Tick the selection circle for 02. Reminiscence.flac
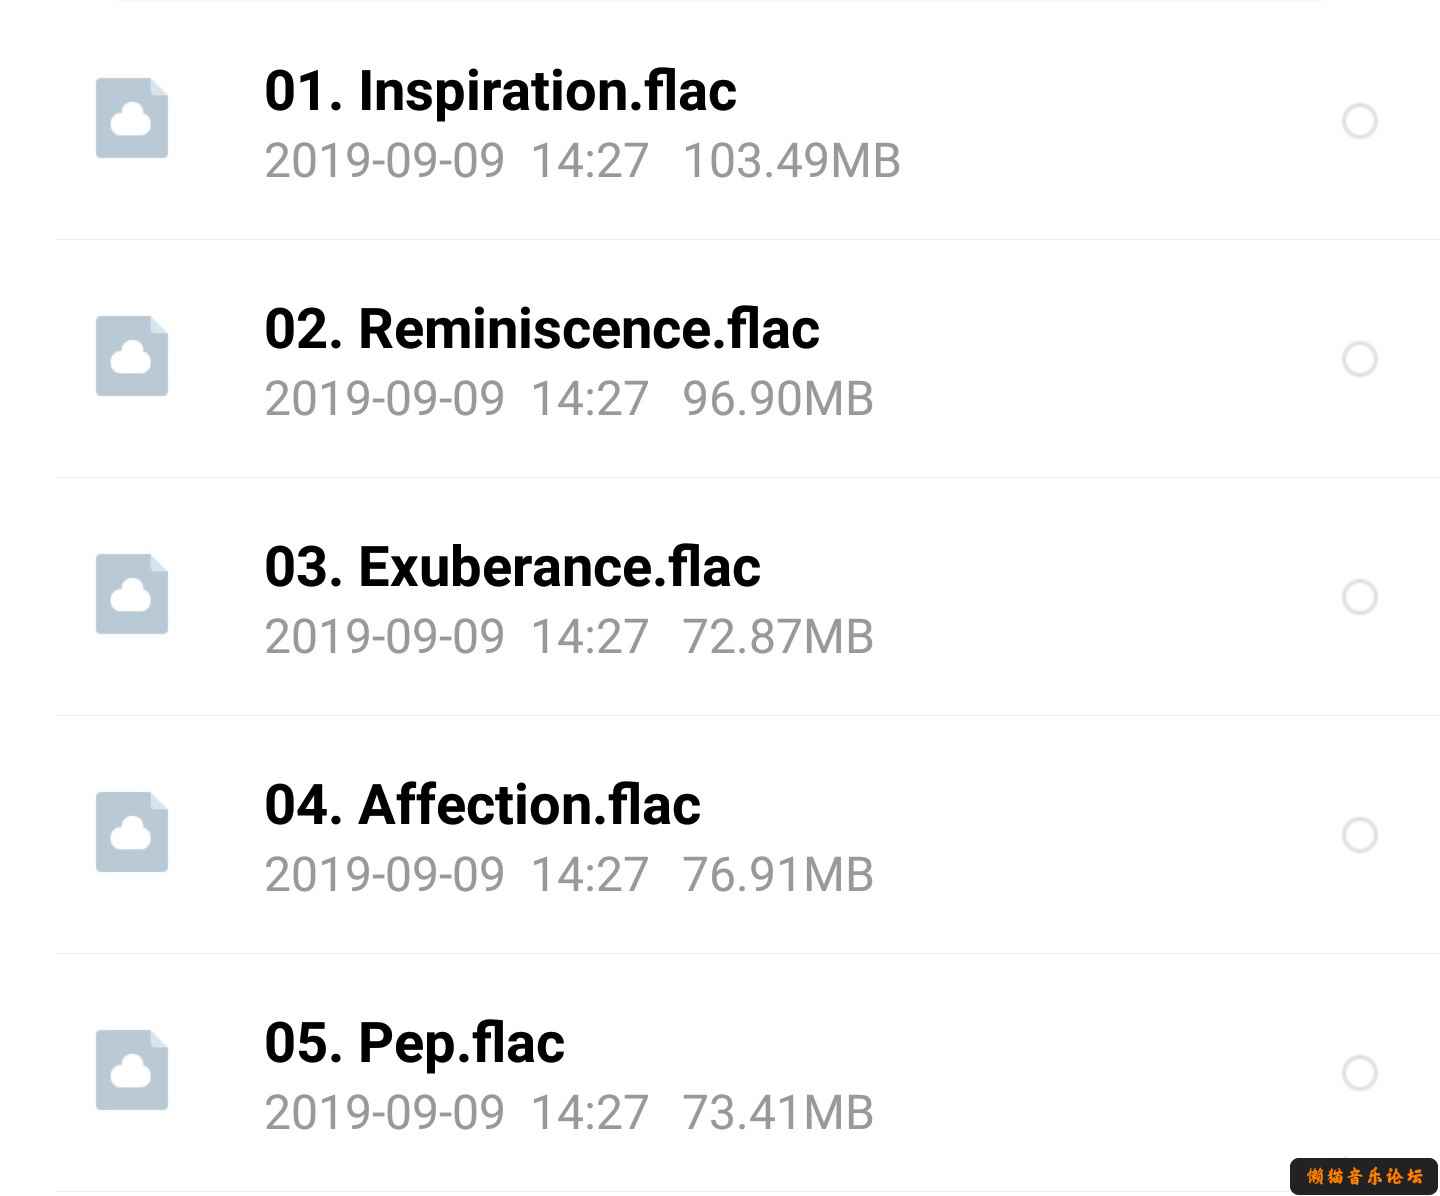Screen dimensions: 1440x1196 1360,359
